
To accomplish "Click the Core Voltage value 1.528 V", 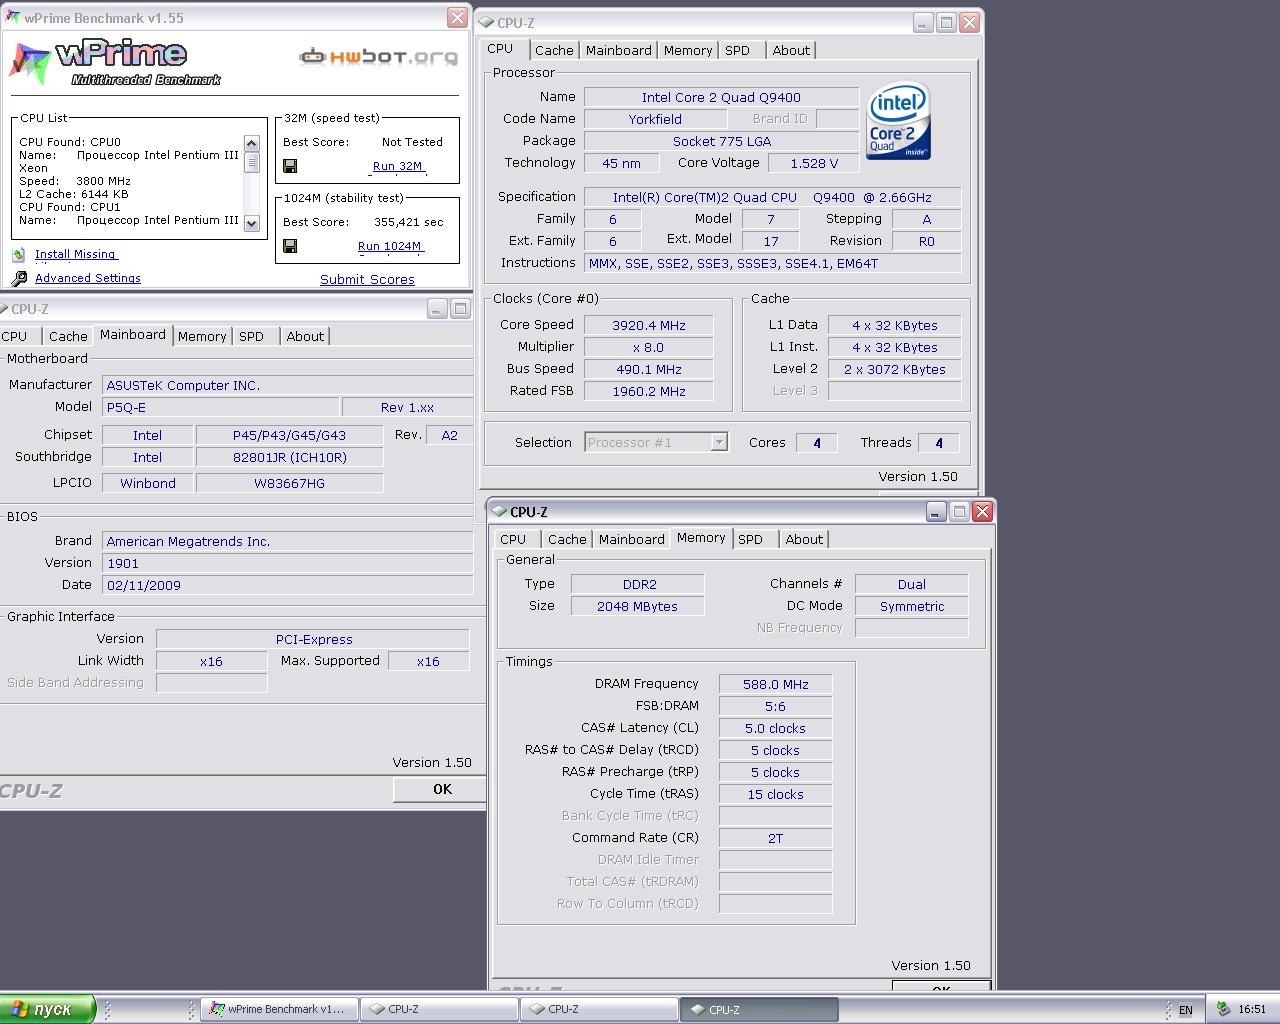I will coord(814,163).
